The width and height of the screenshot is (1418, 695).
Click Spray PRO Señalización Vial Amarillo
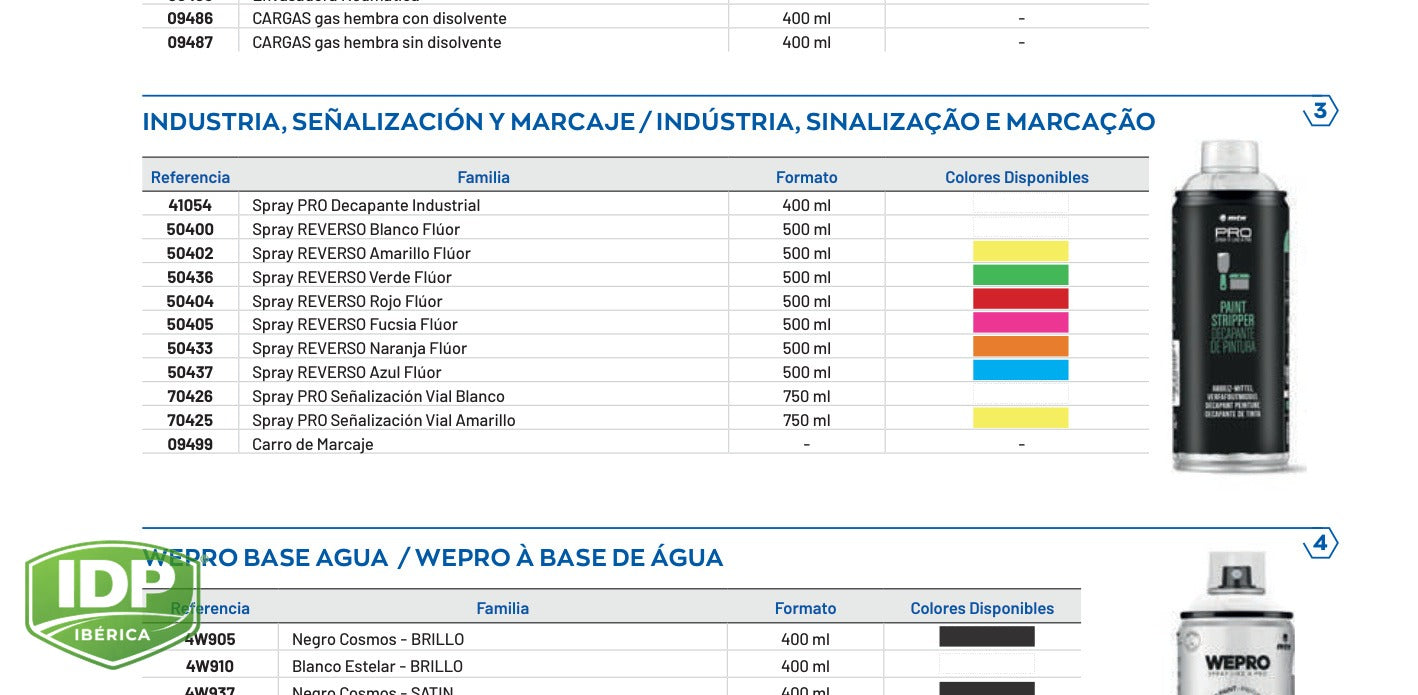(384, 420)
